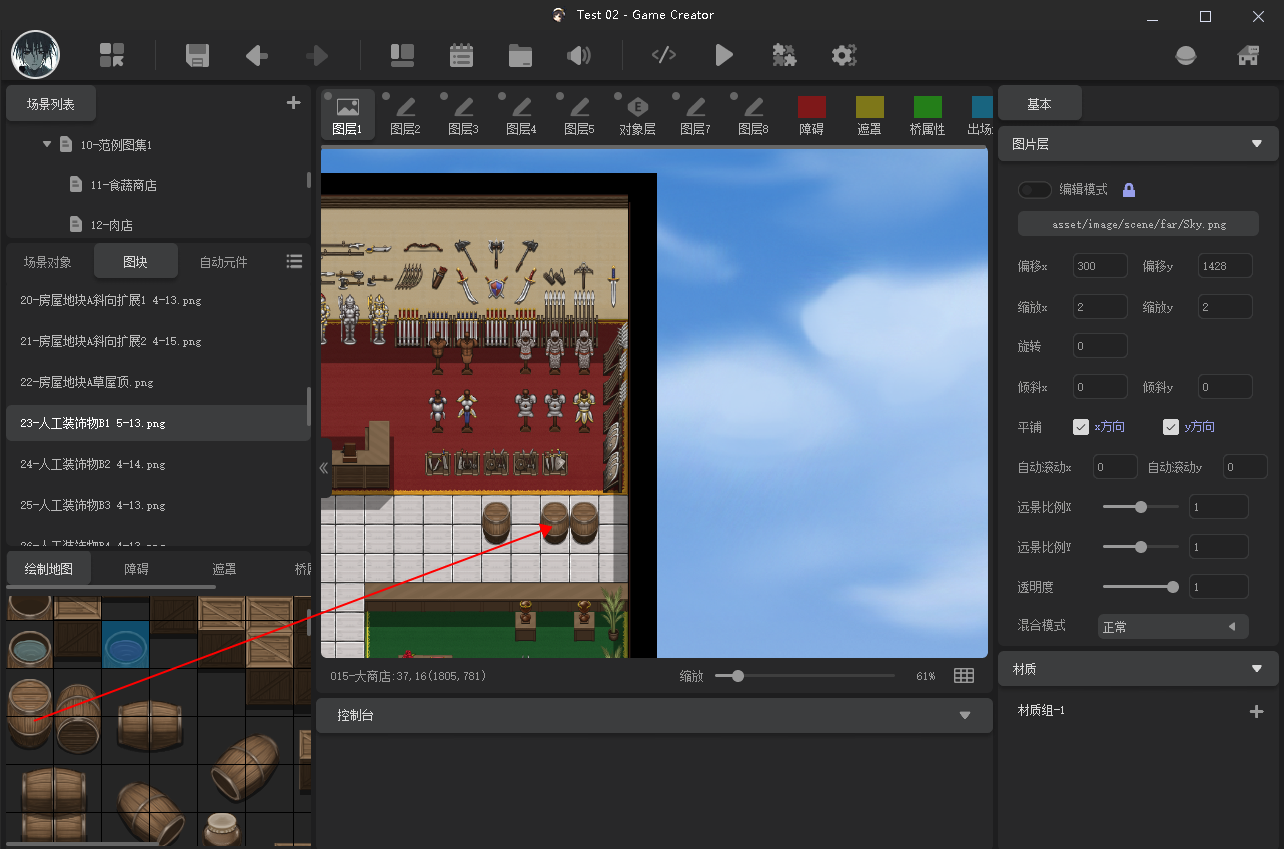The height and width of the screenshot is (849, 1284).
Task: Collapse the 图片层 section
Action: (1257, 144)
